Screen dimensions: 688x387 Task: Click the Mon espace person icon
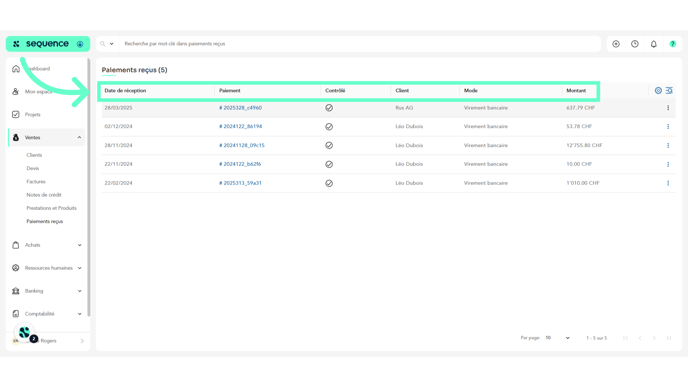tap(16, 92)
